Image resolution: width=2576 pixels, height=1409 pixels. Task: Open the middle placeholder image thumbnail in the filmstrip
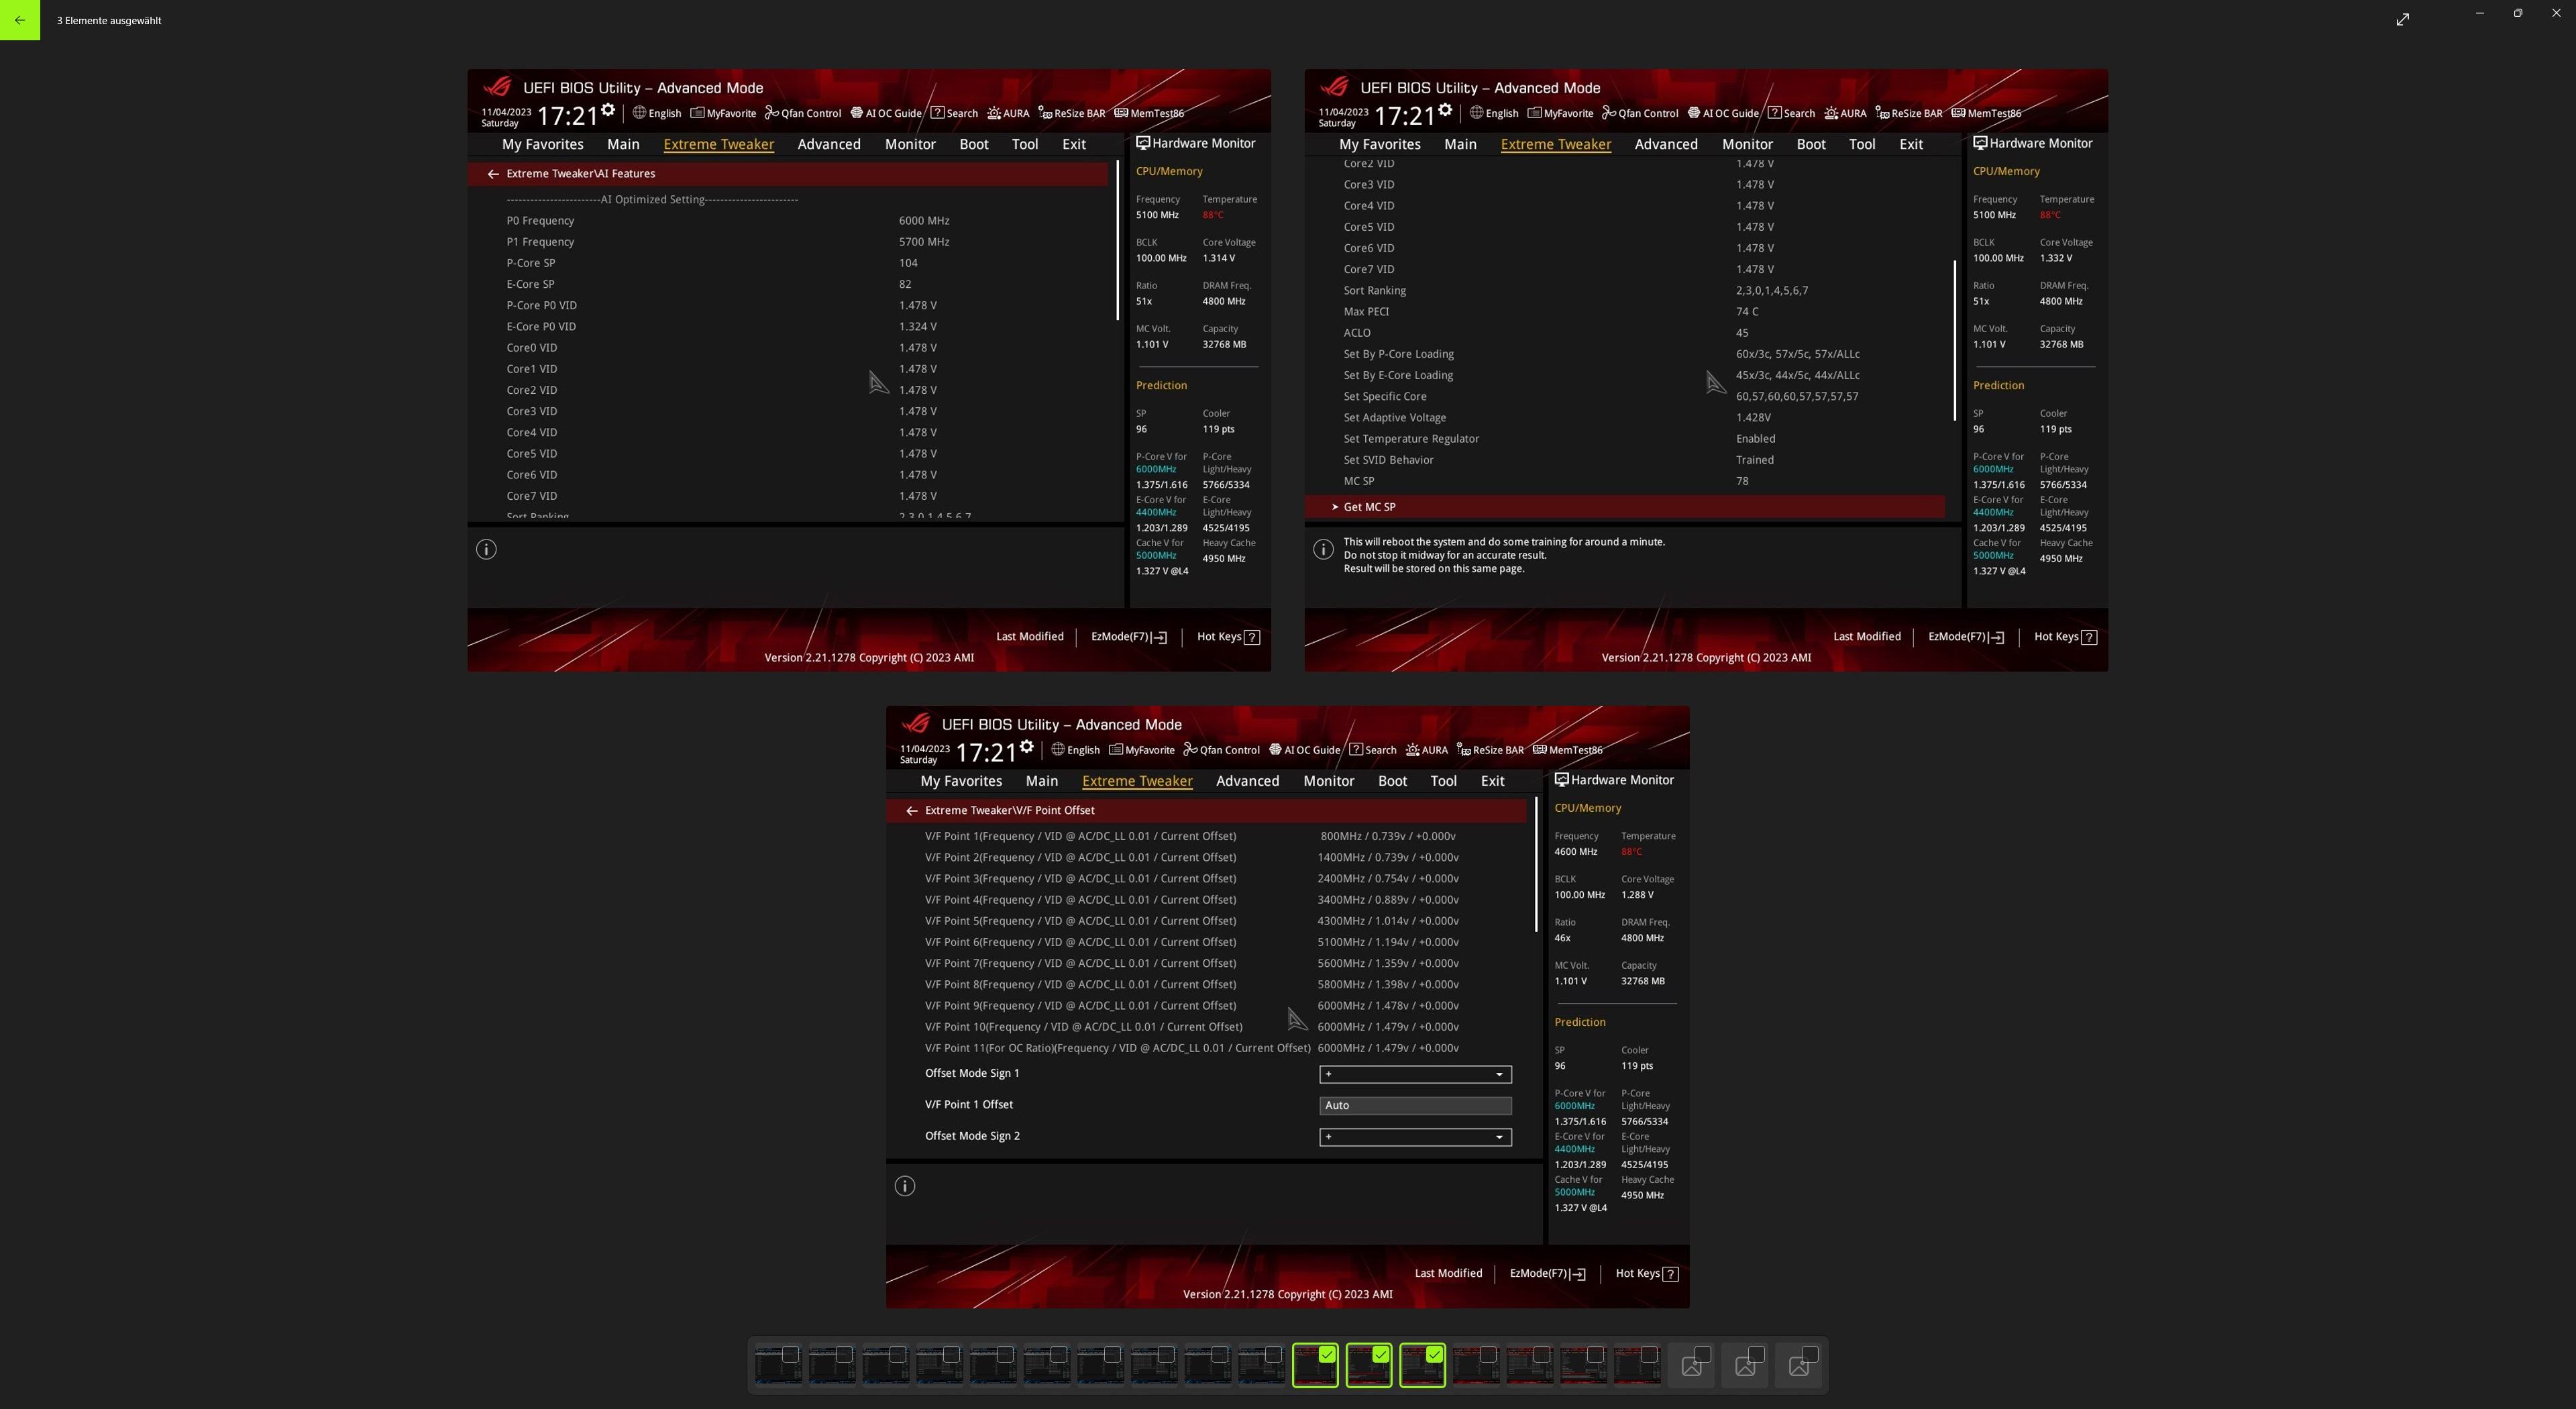[1745, 1366]
